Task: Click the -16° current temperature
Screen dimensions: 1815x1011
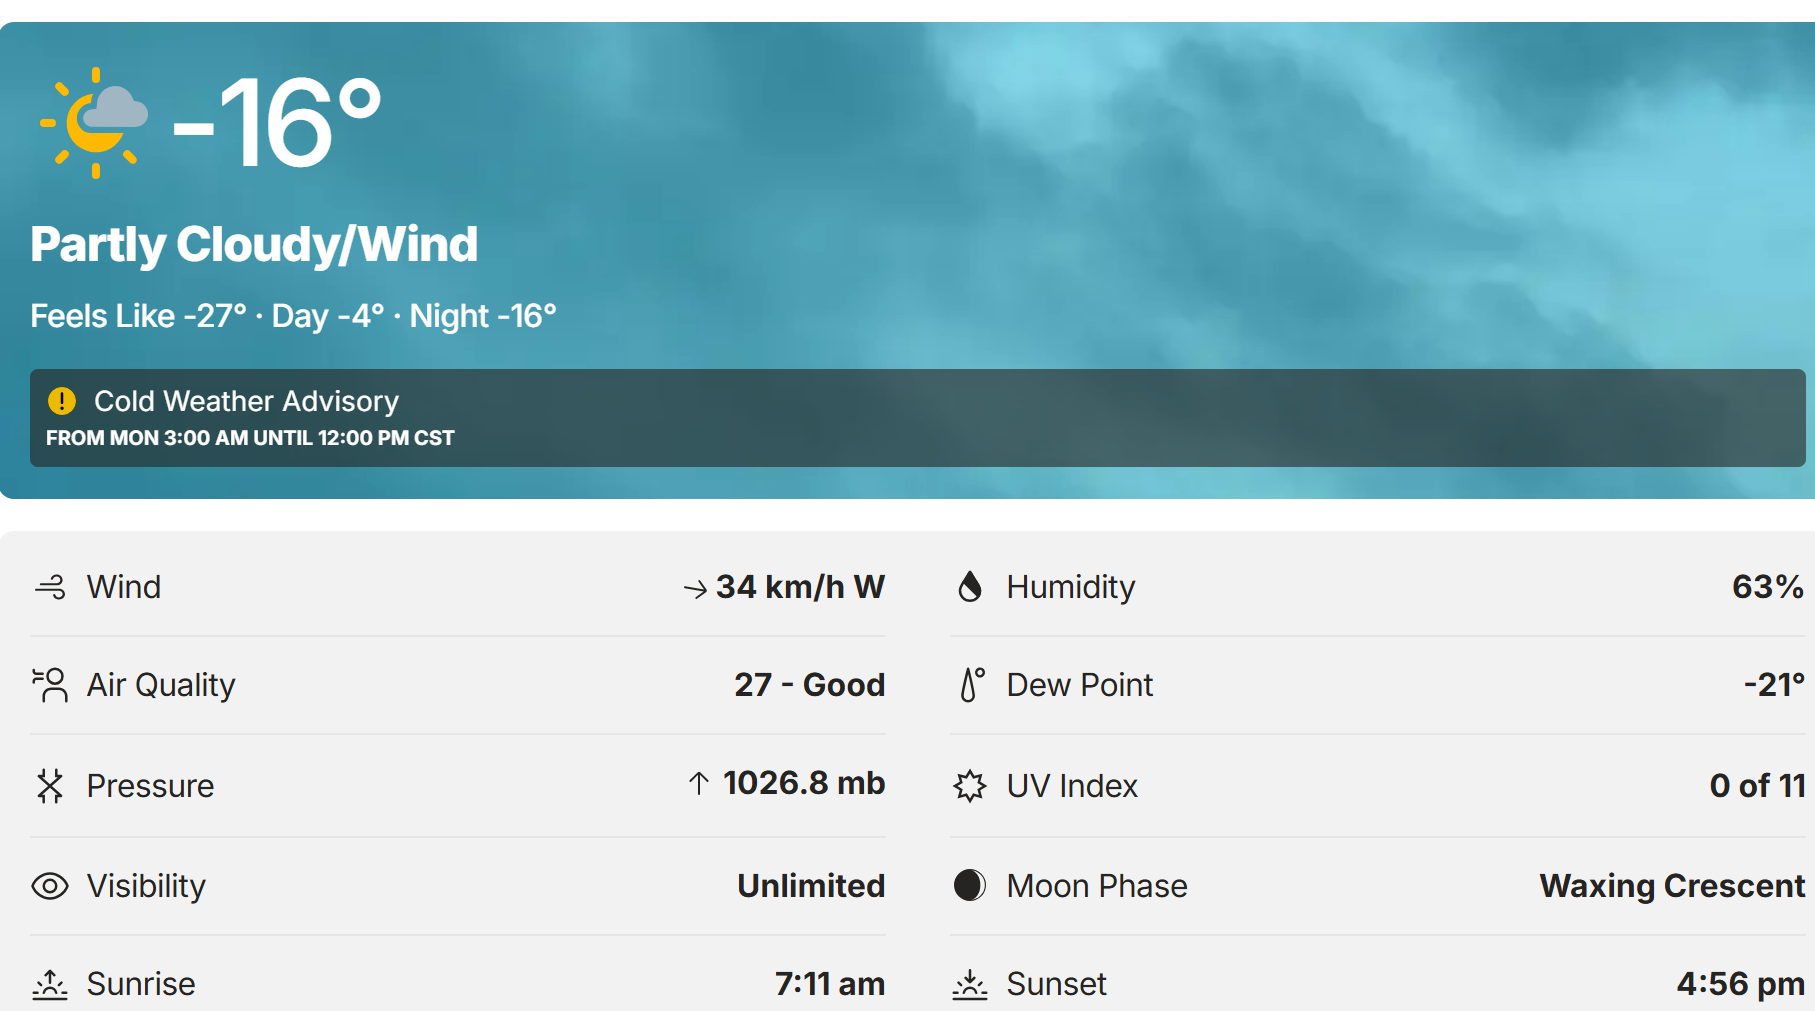Action: 277,123
